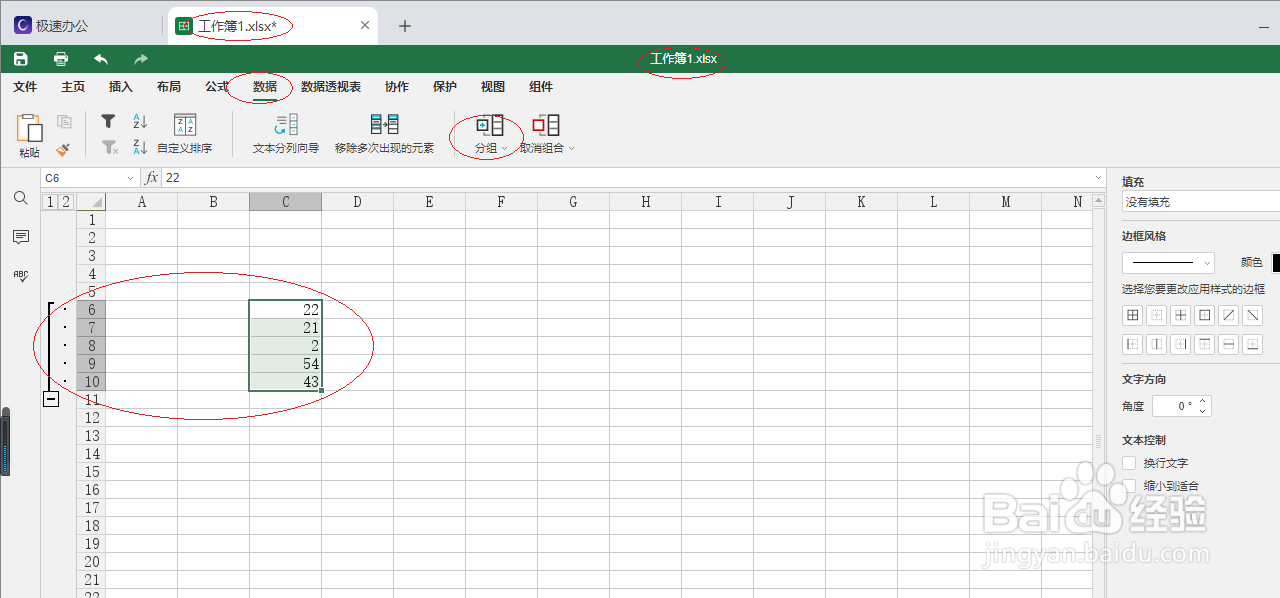Click the Copy icon next to Paste
The height and width of the screenshot is (598, 1280).
coord(64,122)
